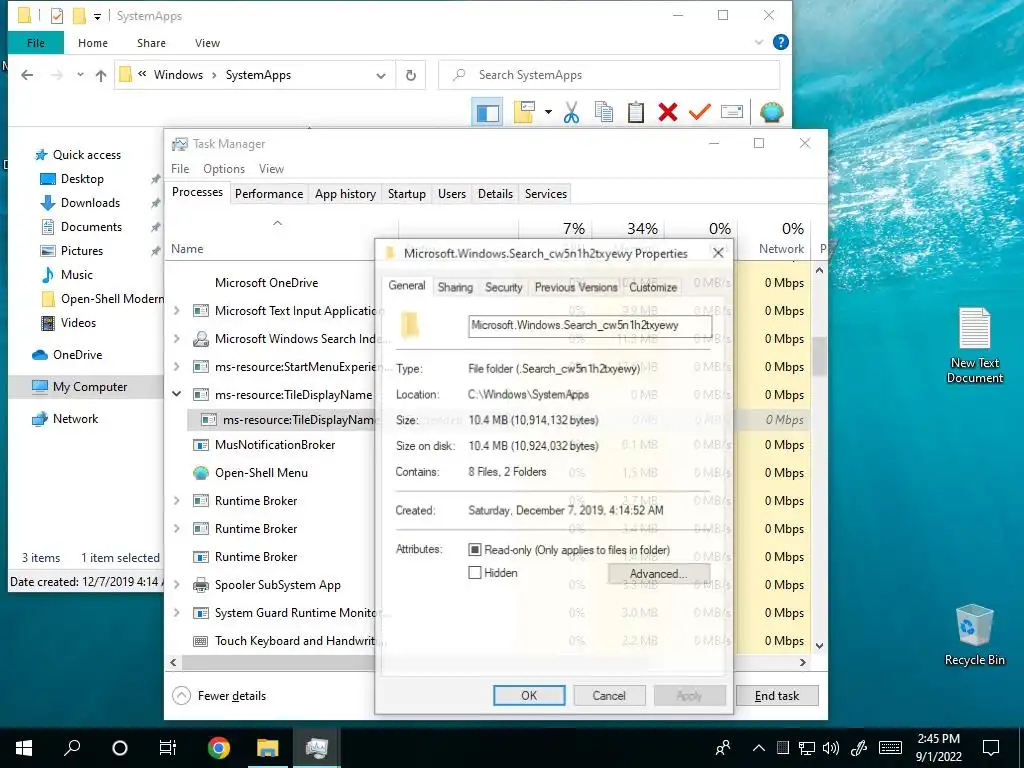
Task: Expand ms-resource:StartMenuExperience process group
Action: click(x=176, y=367)
